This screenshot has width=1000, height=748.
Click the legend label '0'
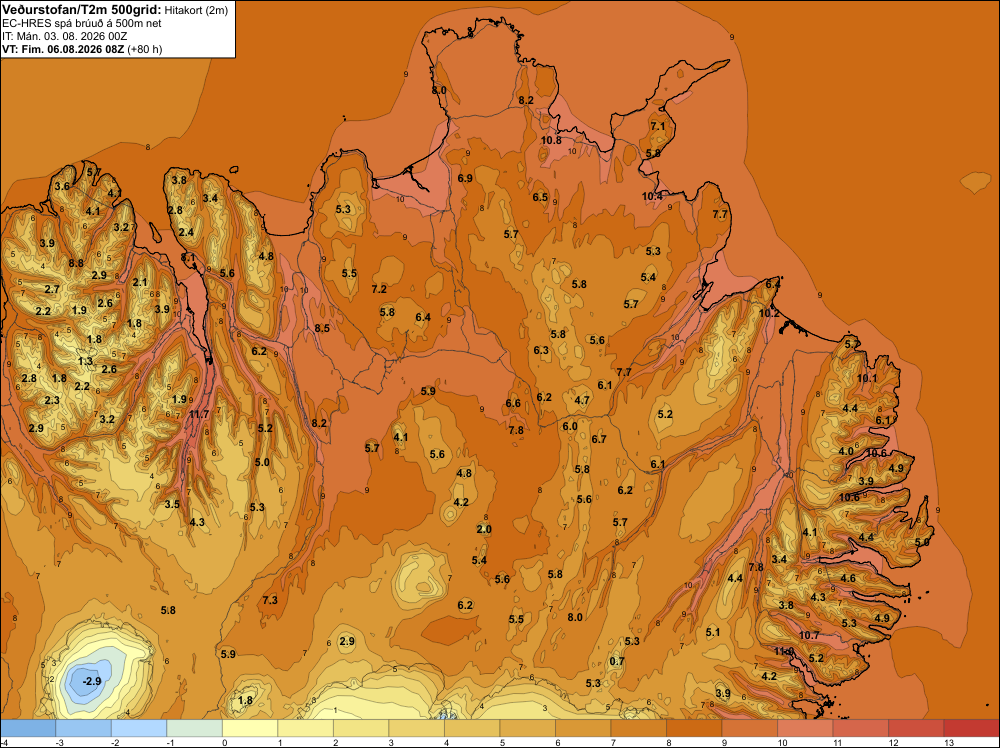click(224, 742)
